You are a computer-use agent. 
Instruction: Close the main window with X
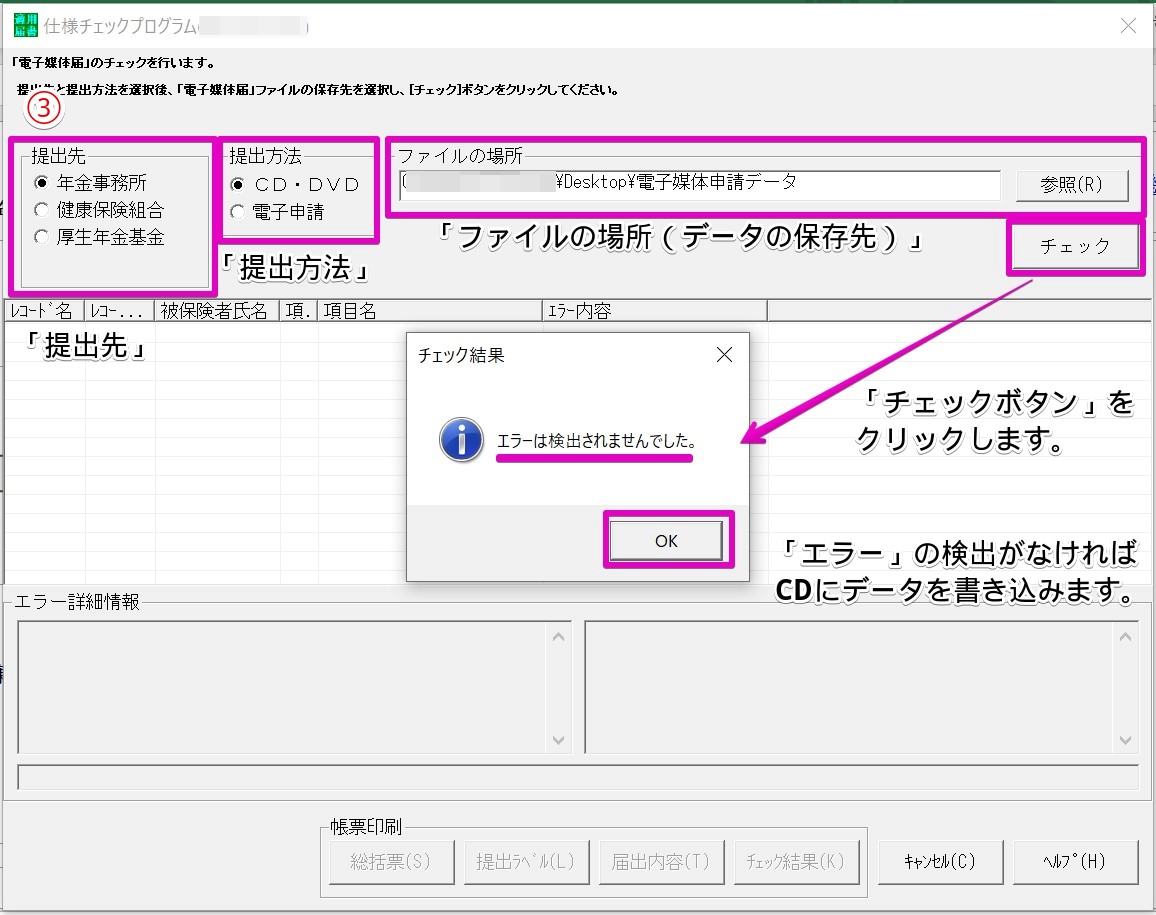(x=1128, y=26)
